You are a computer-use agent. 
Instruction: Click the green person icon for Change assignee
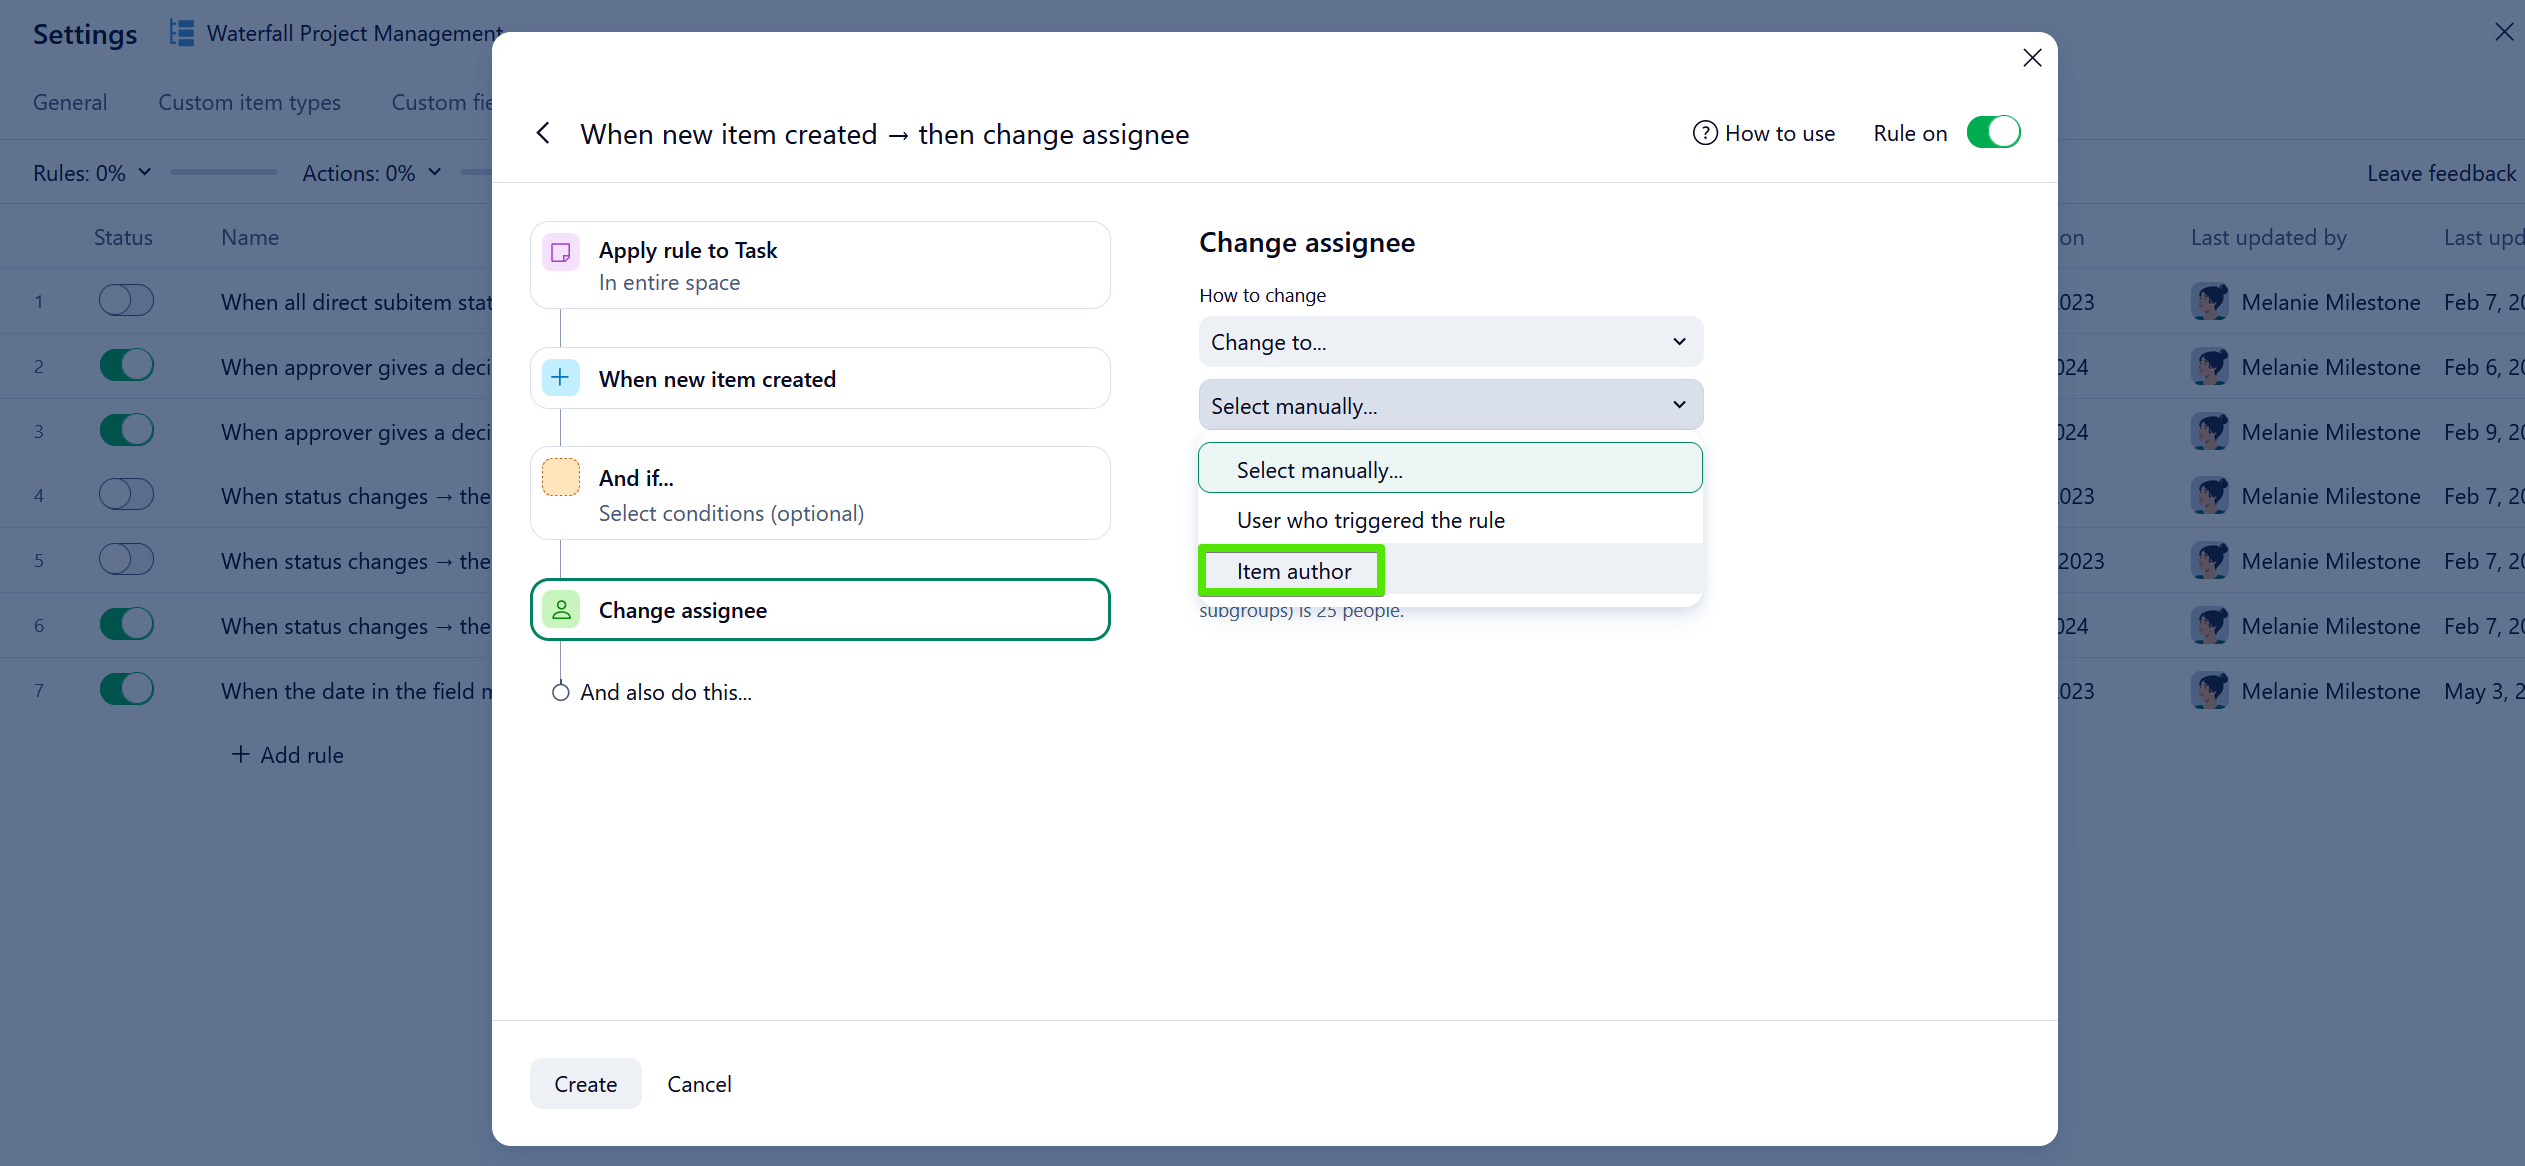[x=561, y=609]
